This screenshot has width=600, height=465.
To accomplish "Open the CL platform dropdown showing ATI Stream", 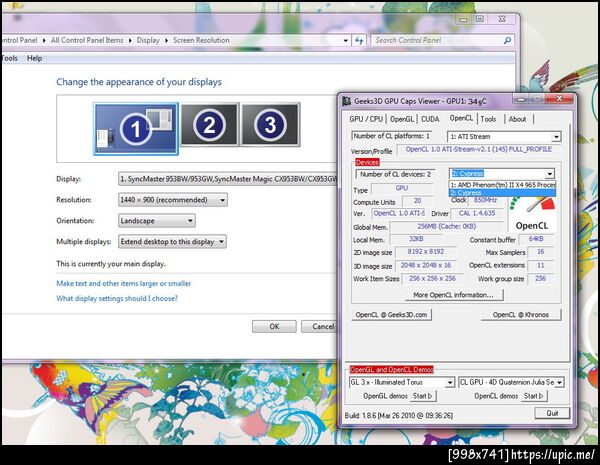I will 504,137.
